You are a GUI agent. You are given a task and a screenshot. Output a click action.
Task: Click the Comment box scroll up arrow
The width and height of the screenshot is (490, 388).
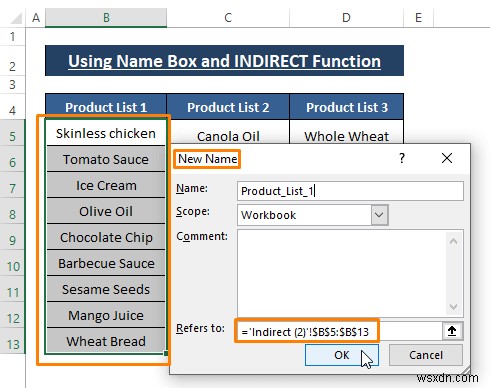[x=453, y=241]
